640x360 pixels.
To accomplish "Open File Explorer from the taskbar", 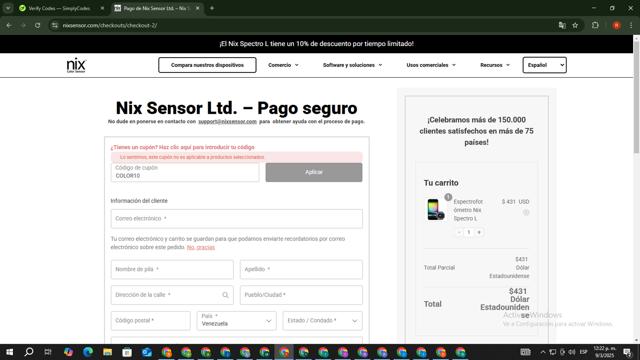I will (107, 352).
